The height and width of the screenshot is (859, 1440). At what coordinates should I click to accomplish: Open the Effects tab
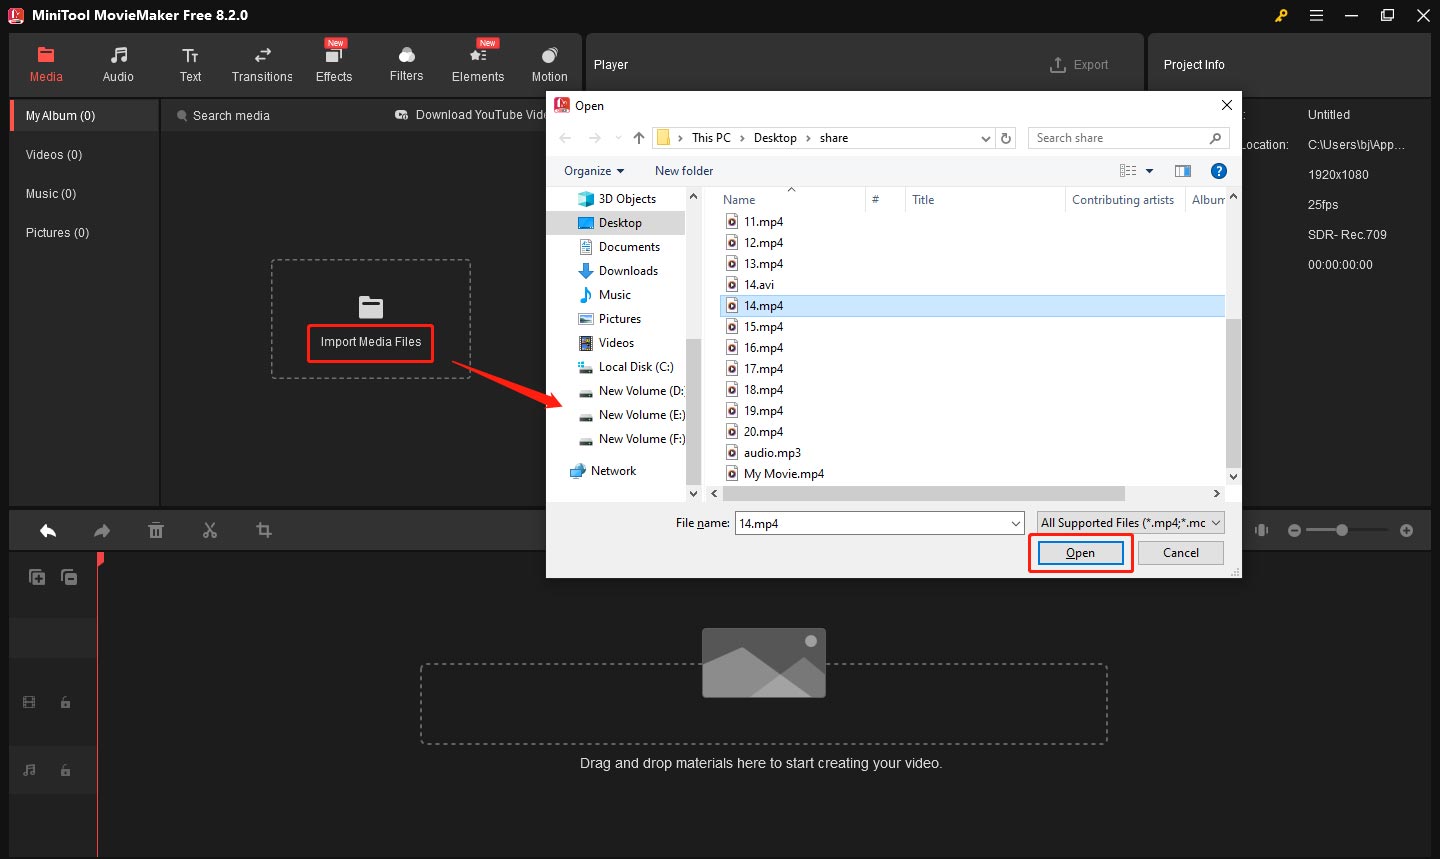pos(334,64)
